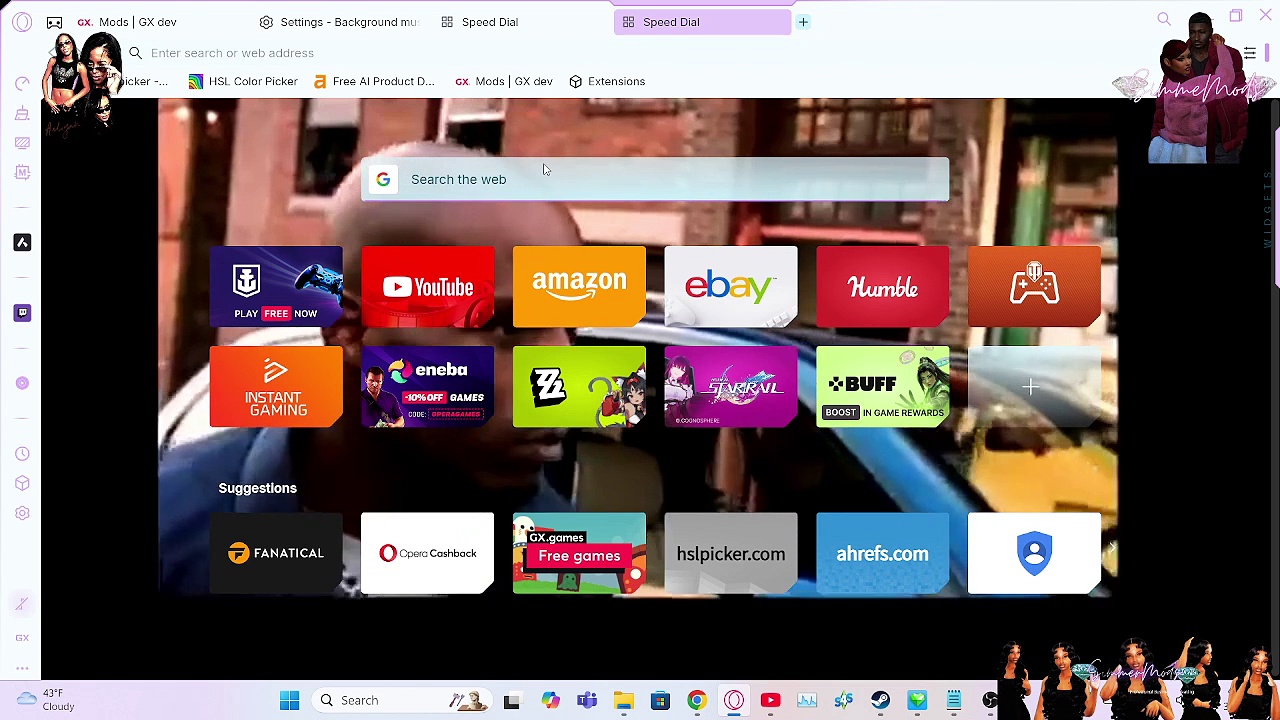Open Extensions bookmark
This screenshot has width=1280, height=720.
(607, 82)
